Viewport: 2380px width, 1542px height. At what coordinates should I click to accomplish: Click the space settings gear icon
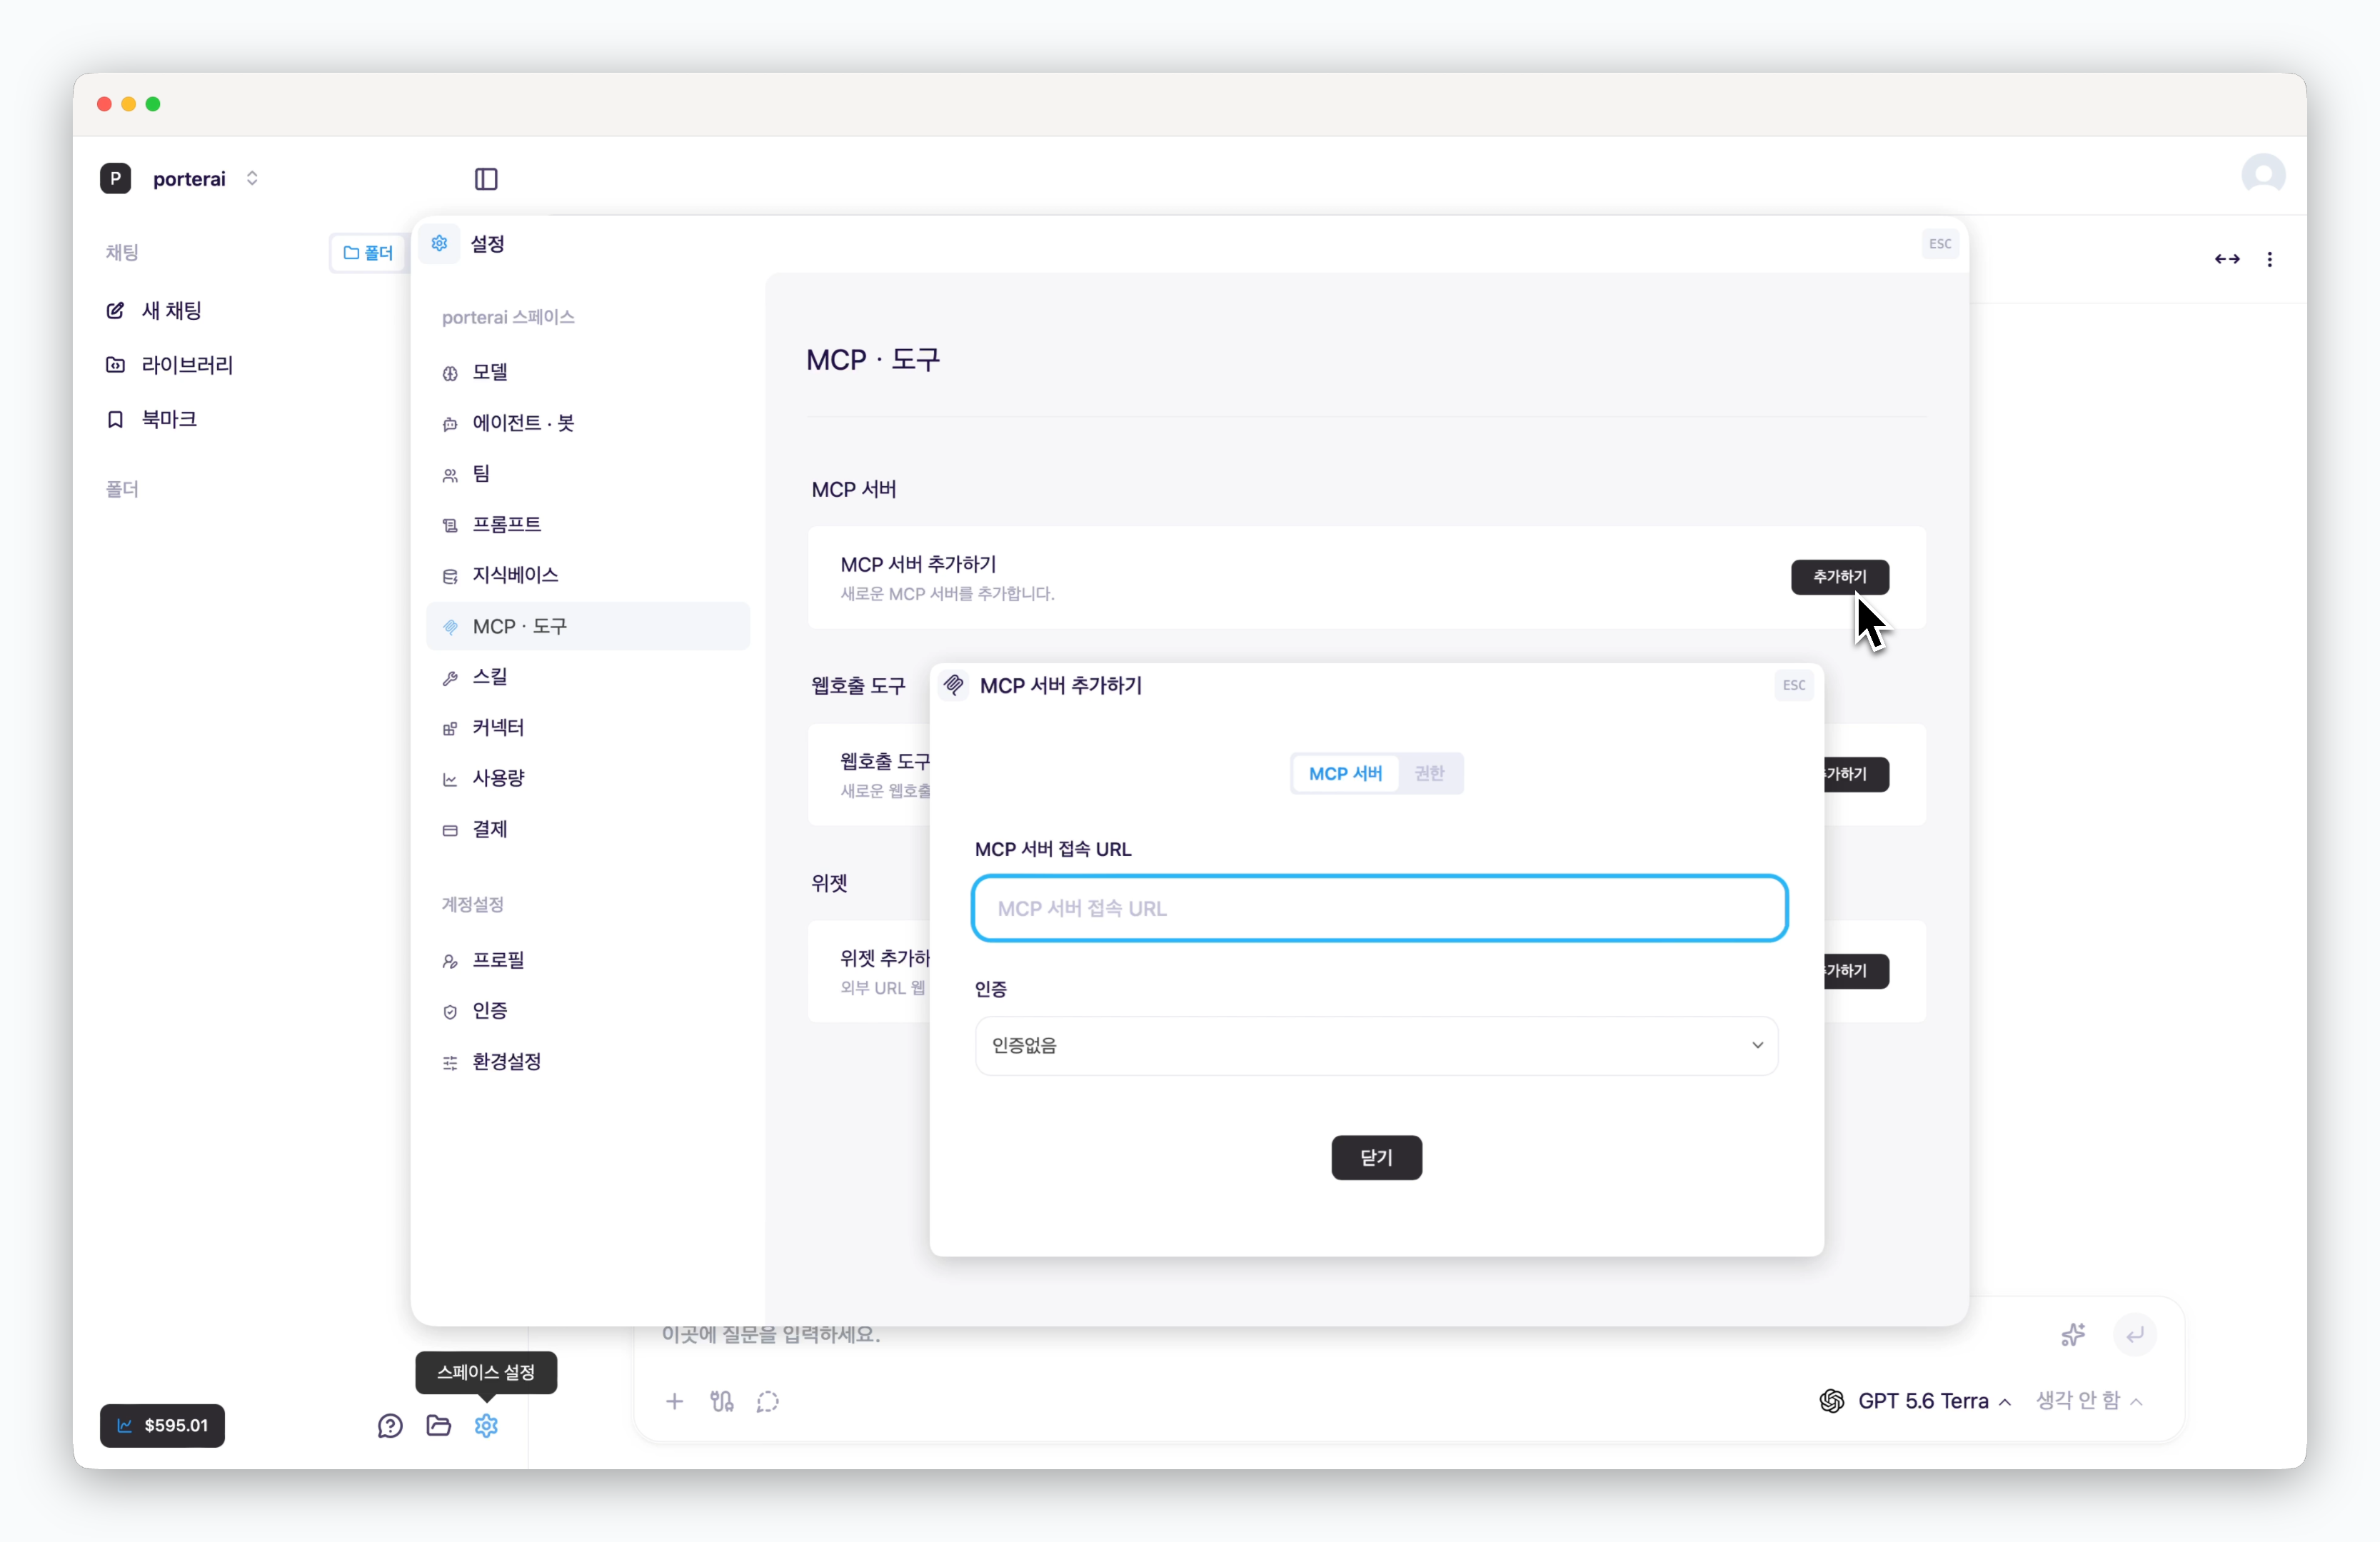tap(486, 1425)
